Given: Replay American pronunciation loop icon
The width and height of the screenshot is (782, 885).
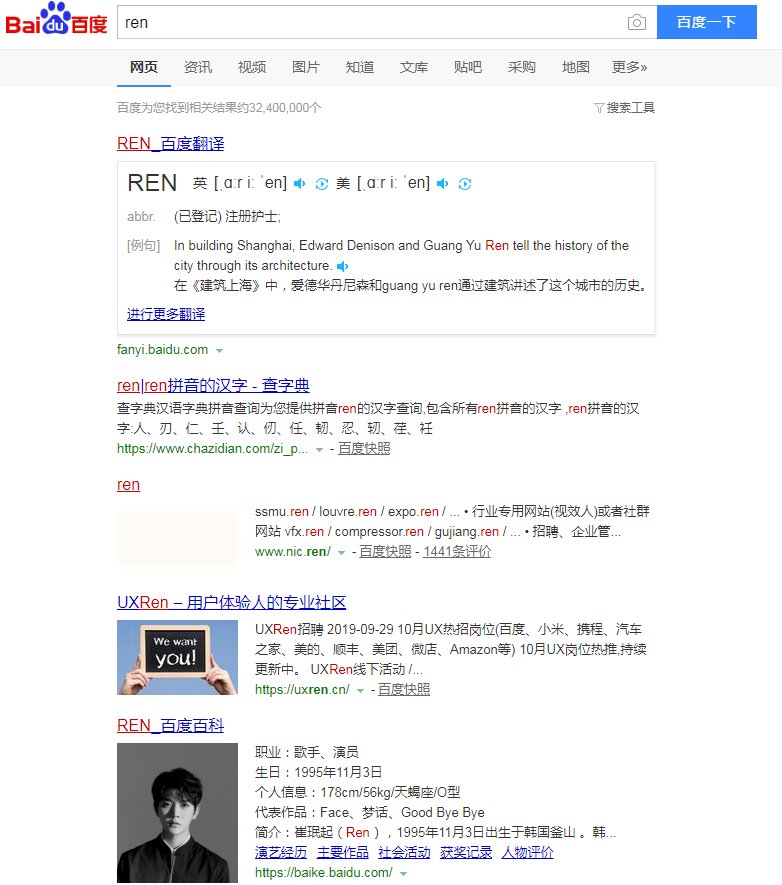Looking at the screenshot, I should (x=465, y=183).
